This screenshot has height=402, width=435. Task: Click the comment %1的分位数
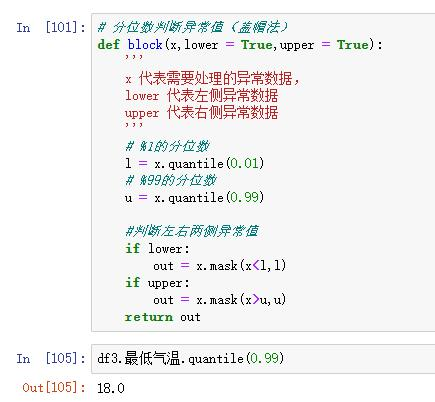(167, 146)
